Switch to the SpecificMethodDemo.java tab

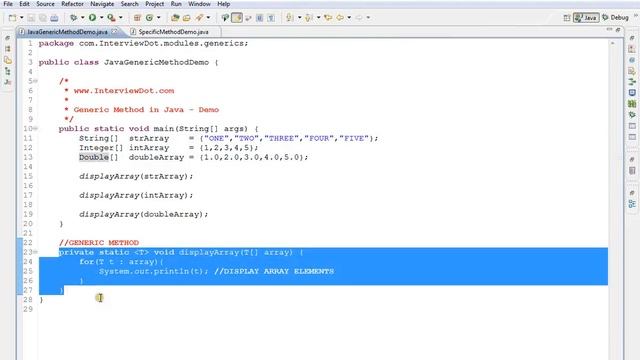coord(173,31)
